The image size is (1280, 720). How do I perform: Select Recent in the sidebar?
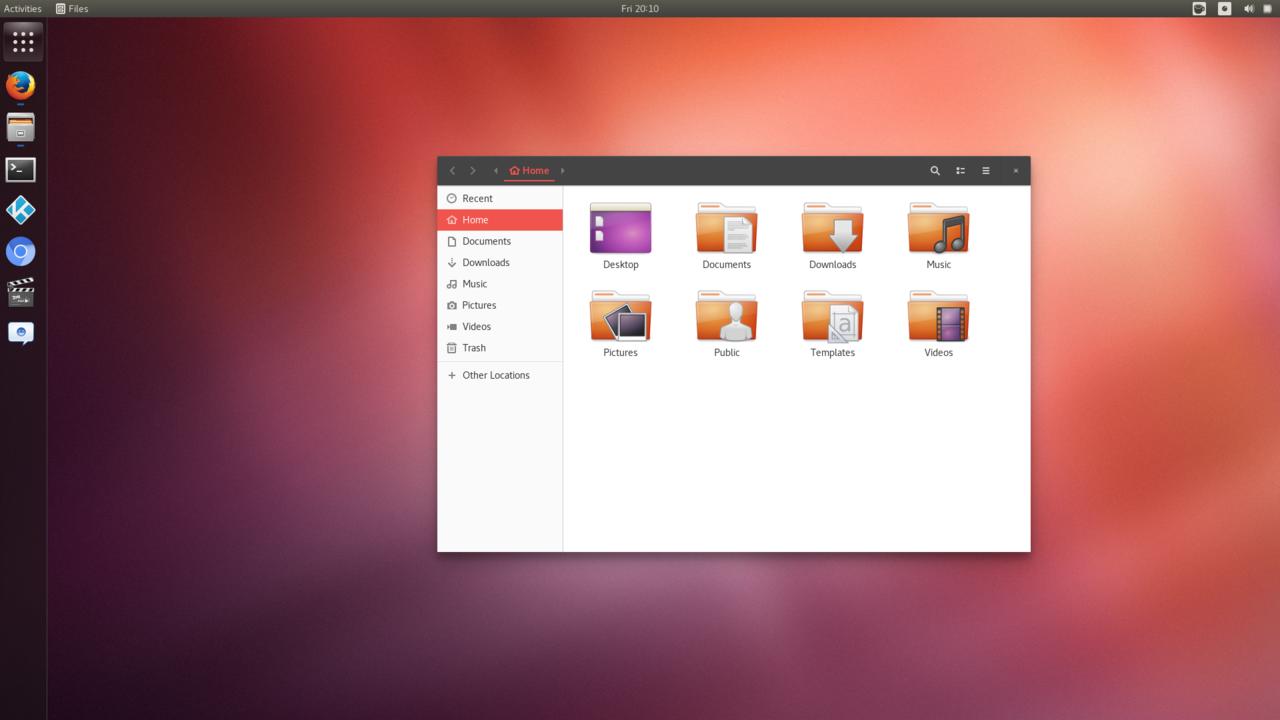pyautogui.click(x=500, y=198)
